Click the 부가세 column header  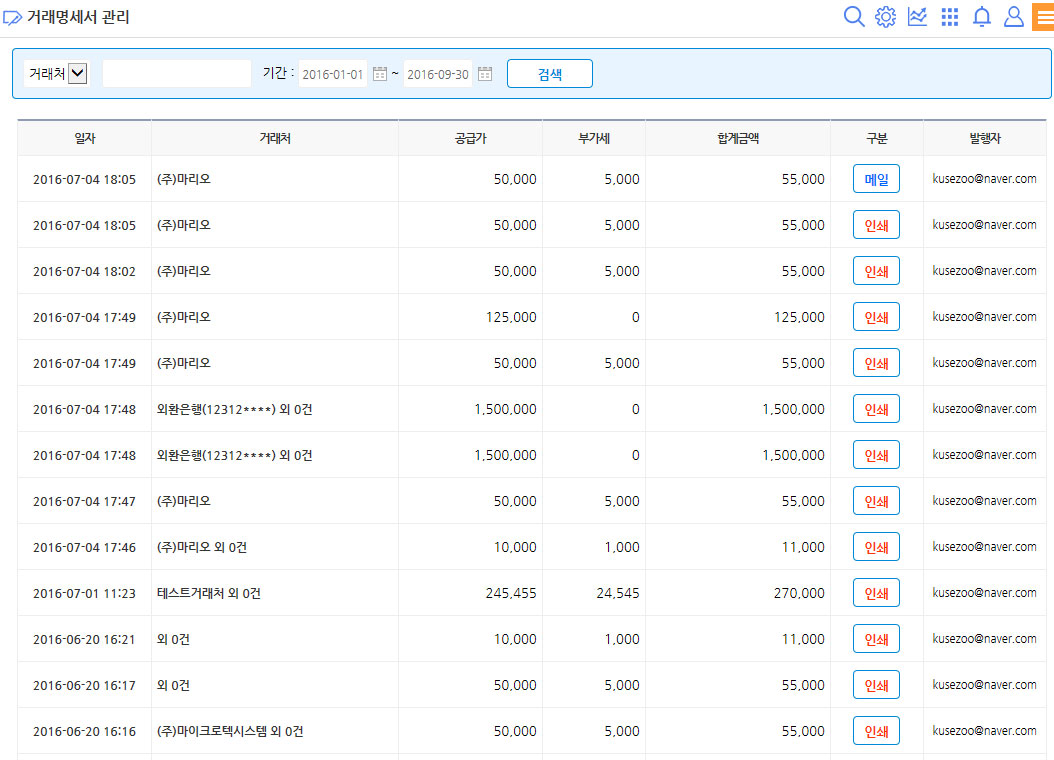pos(594,138)
